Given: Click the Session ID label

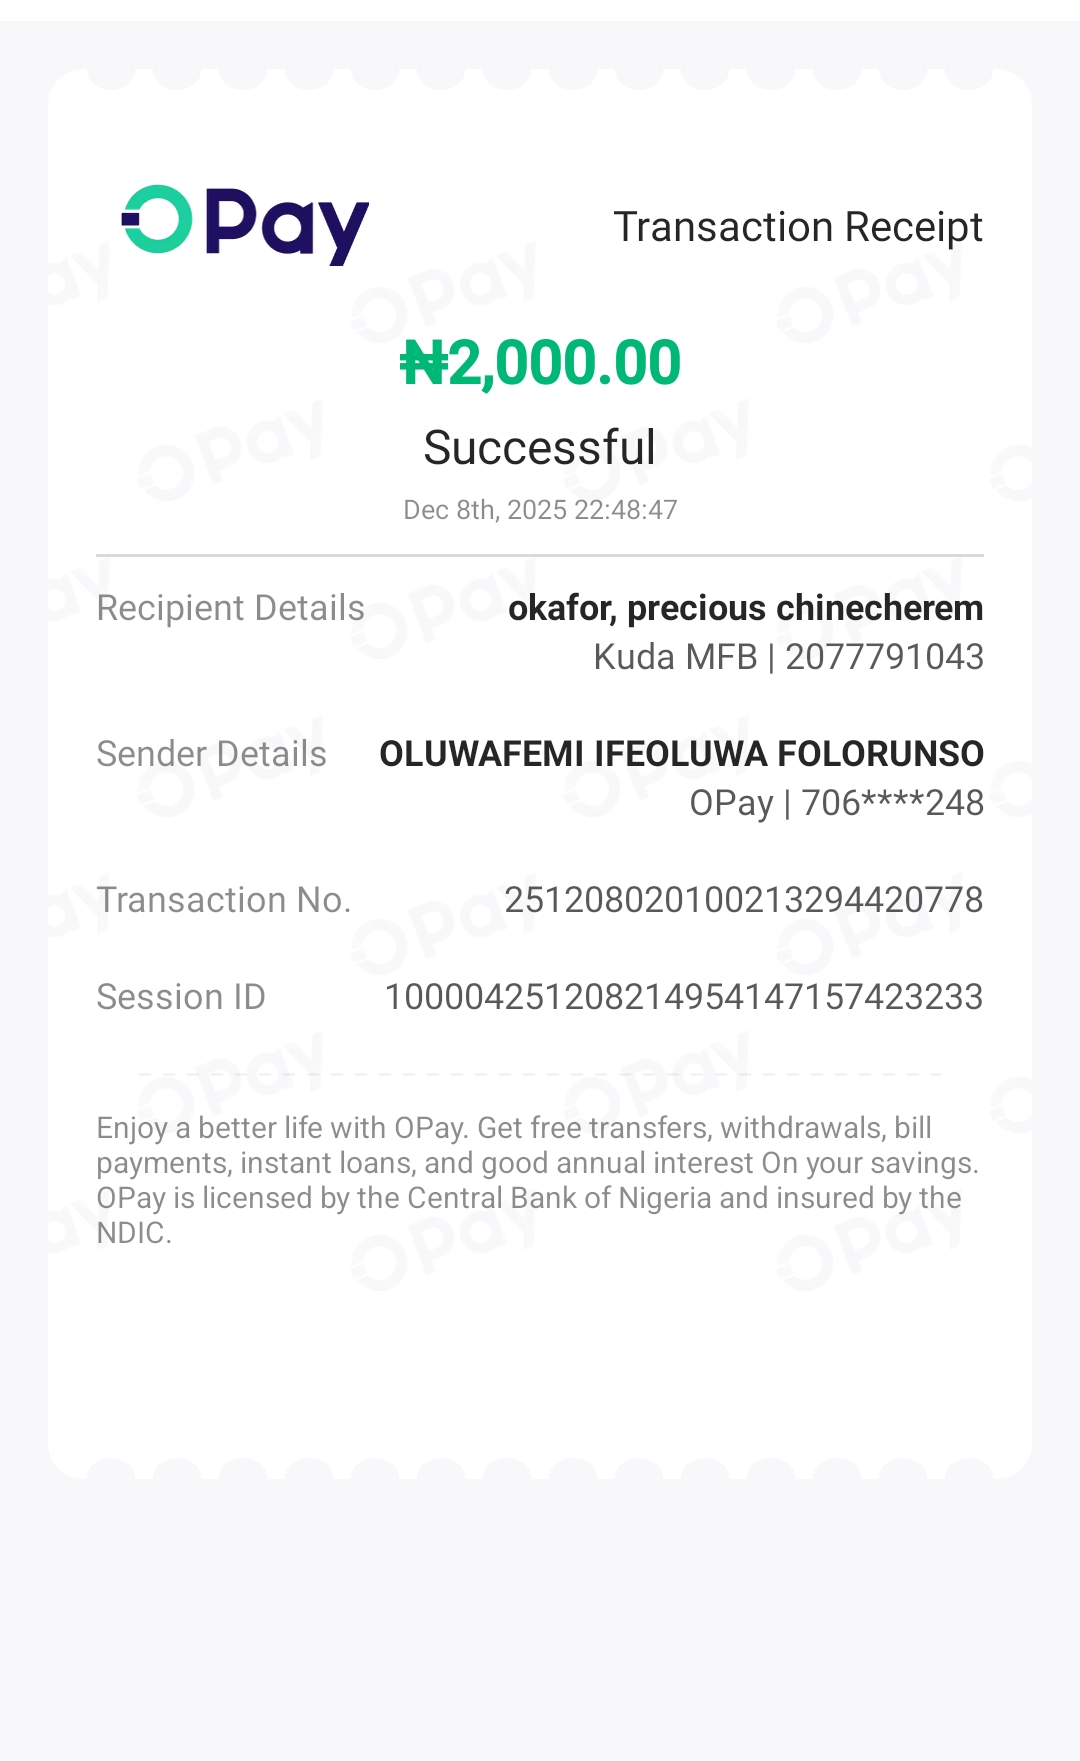Looking at the screenshot, I should click(181, 997).
